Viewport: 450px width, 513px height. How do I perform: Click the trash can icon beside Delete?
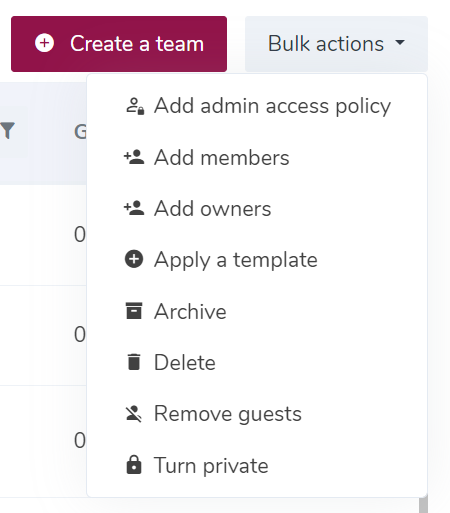click(134, 362)
